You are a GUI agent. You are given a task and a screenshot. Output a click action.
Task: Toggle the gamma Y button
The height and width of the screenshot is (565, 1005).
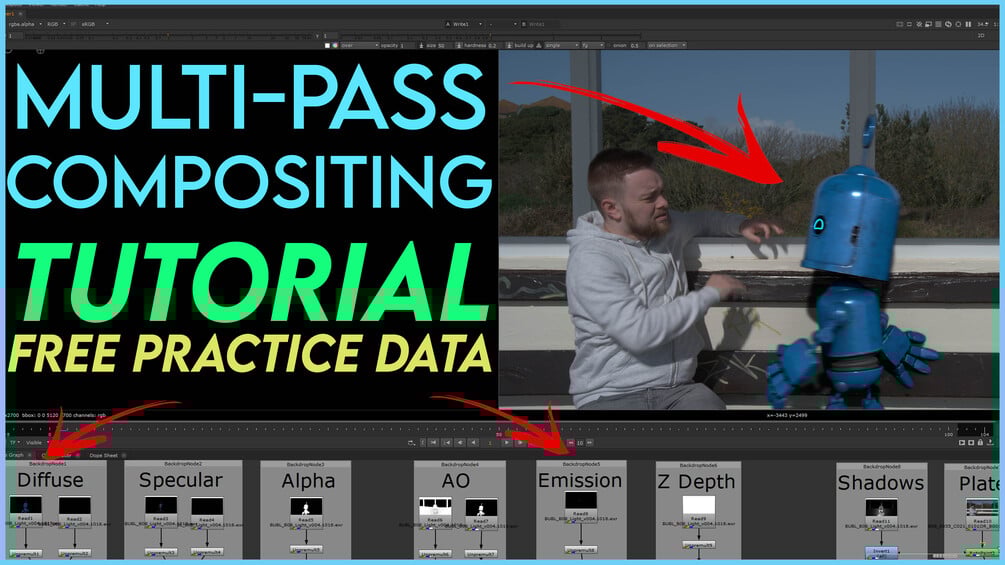[317, 36]
